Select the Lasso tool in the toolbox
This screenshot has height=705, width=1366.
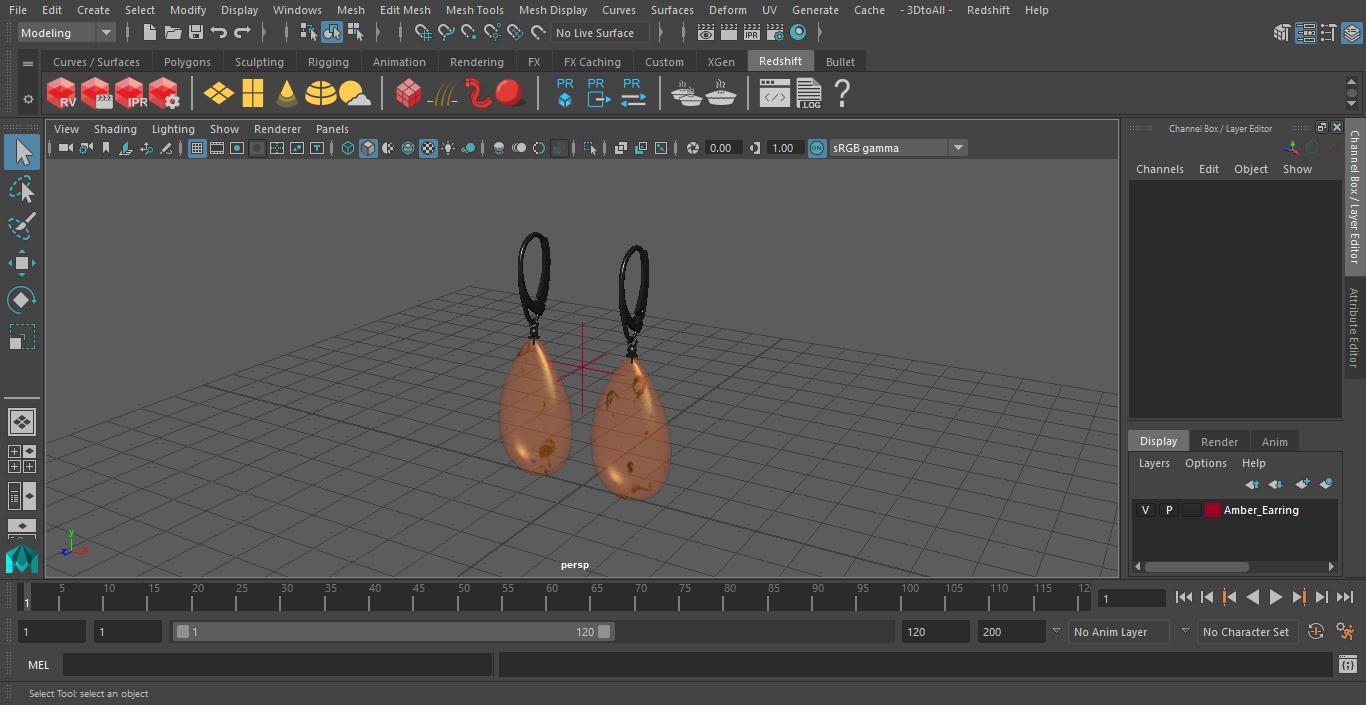tap(21, 190)
